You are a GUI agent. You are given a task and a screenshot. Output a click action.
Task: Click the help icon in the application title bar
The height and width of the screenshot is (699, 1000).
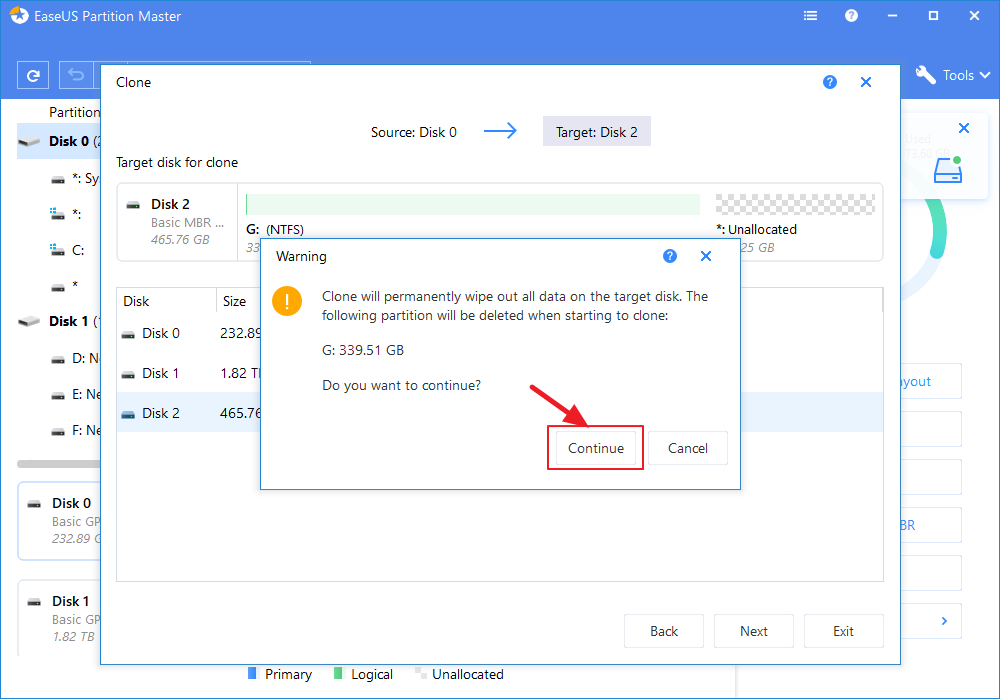click(x=851, y=16)
